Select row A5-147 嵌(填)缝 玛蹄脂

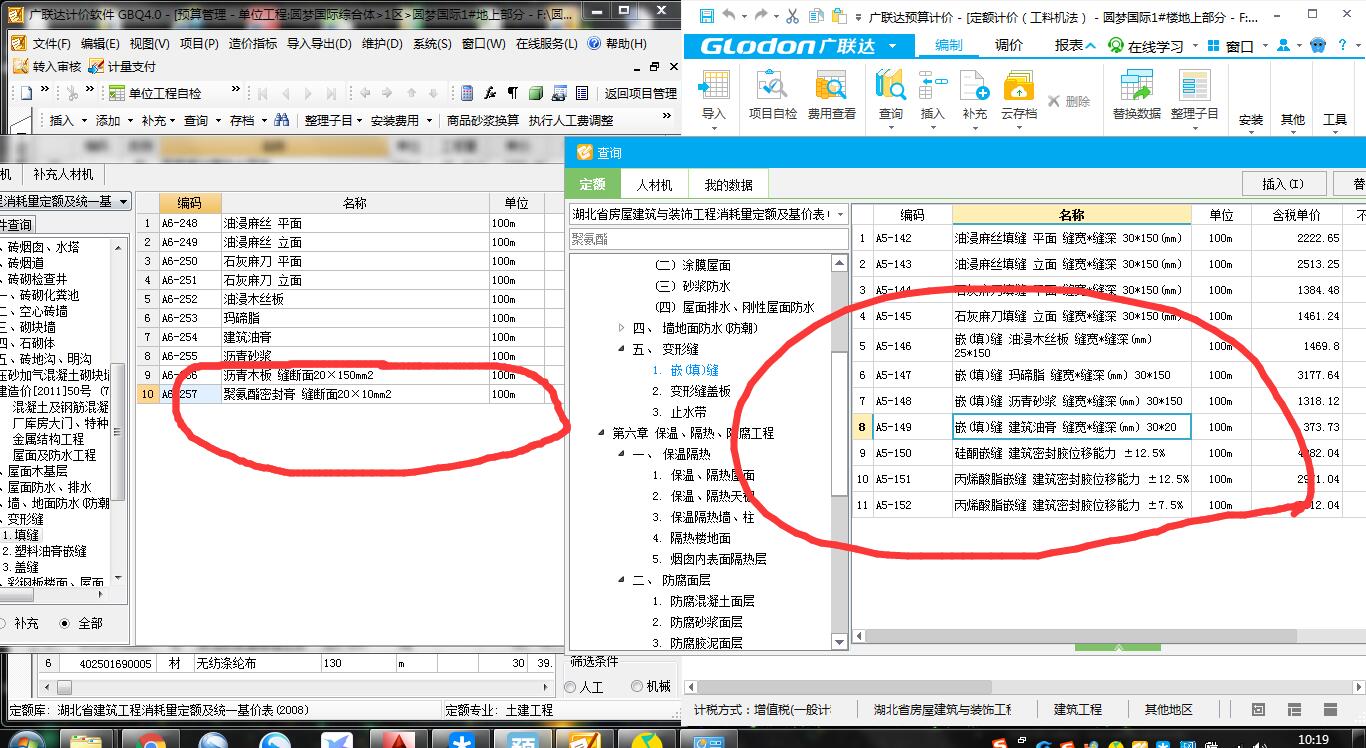(x=1109, y=375)
